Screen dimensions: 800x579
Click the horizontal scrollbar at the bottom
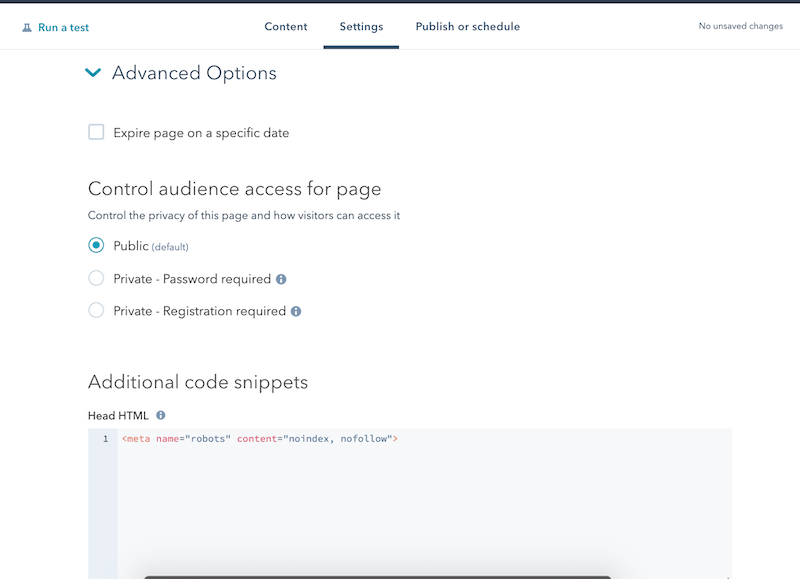tap(377, 576)
